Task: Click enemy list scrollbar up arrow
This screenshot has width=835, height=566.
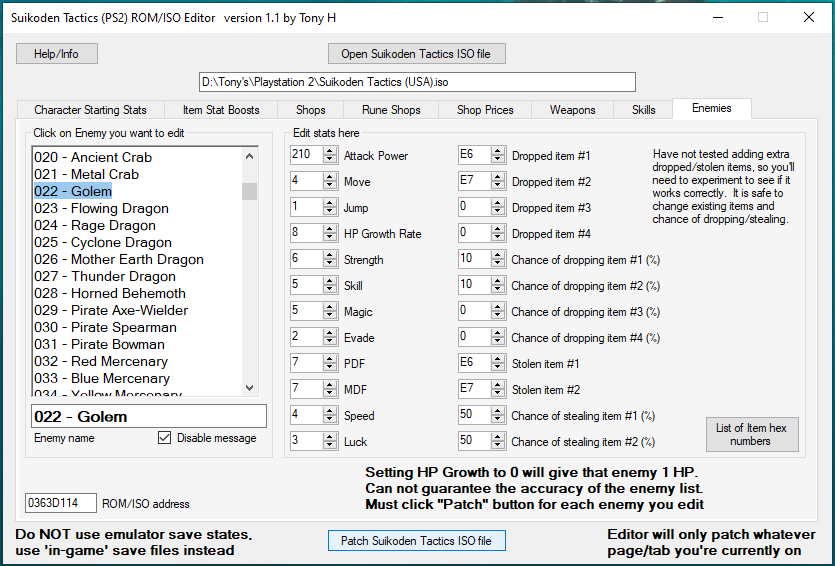Action: (x=249, y=156)
